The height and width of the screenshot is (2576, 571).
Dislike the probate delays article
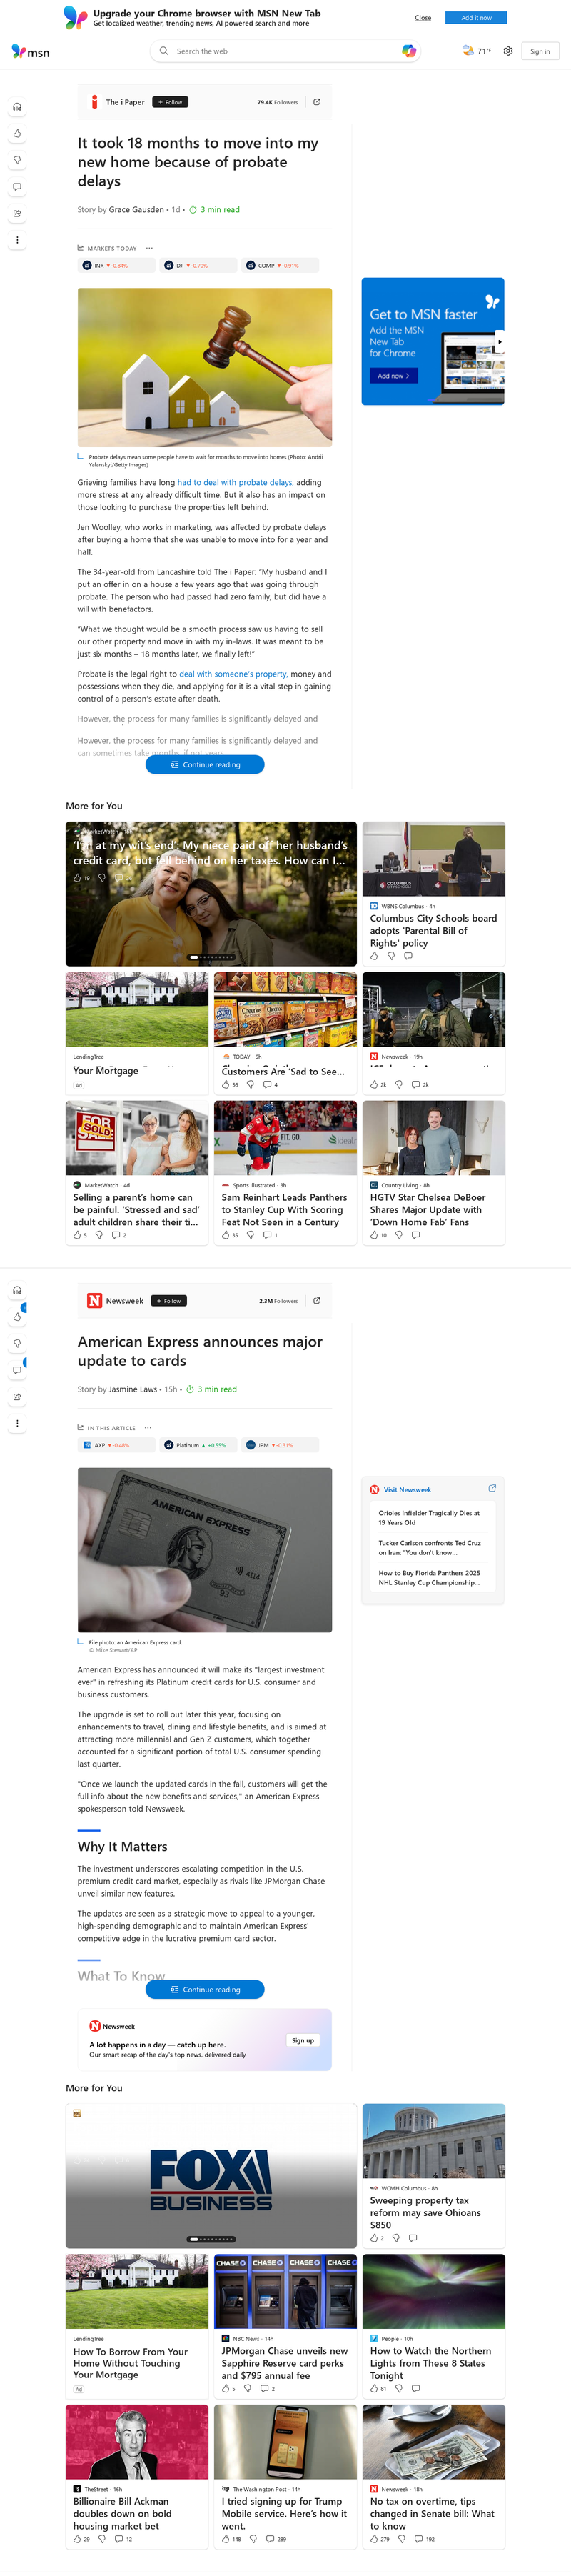pyautogui.click(x=17, y=160)
